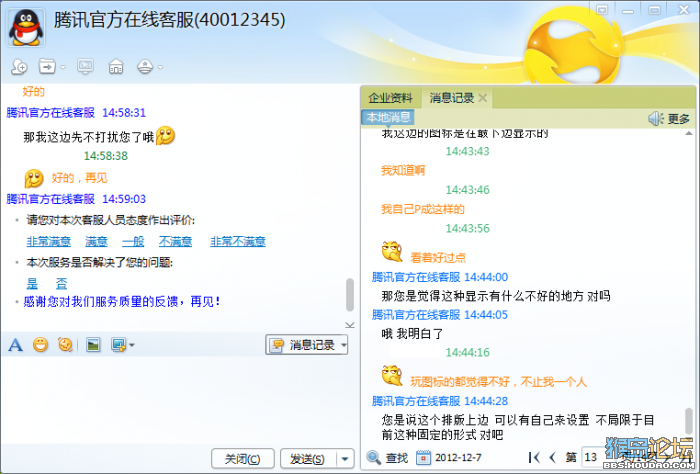Click the date 2012-12-7

[458, 457]
